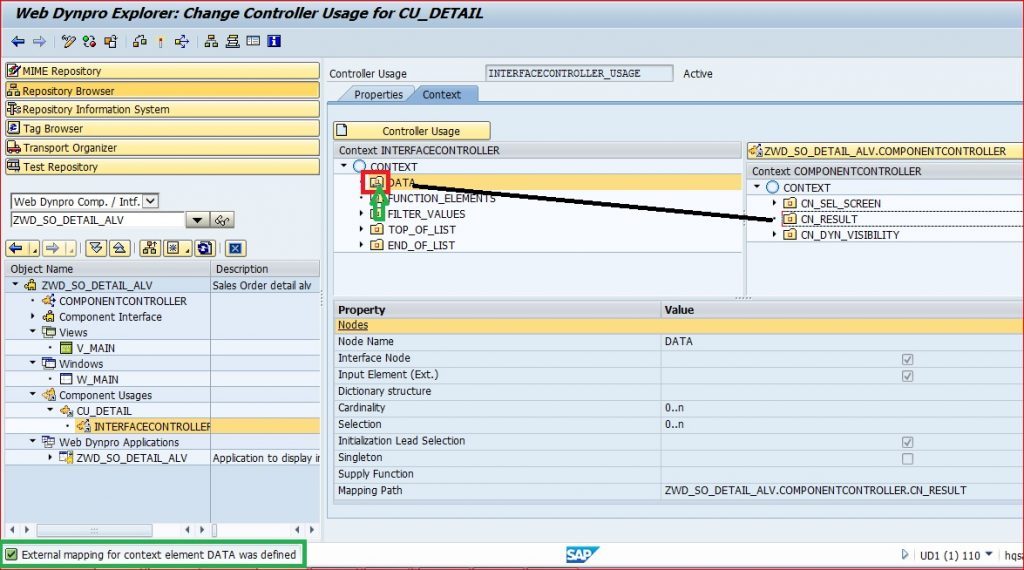Go back using toolbar Back arrow
Screen dimensions: 1024x570
(x=18, y=42)
